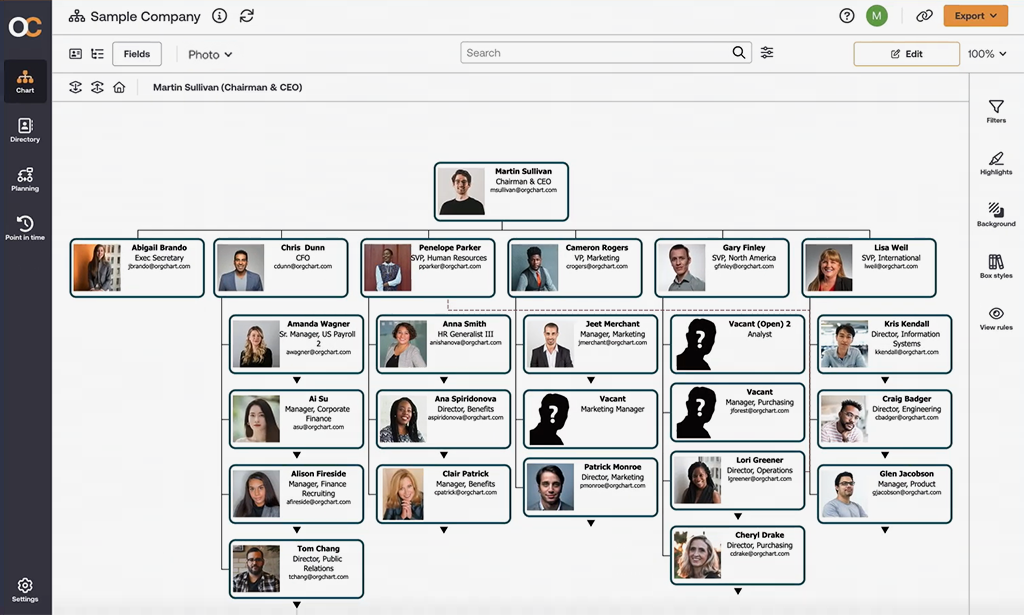This screenshot has width=1024, height=615.
Task: Switch to list tree view icon
Action: point(97,54)
